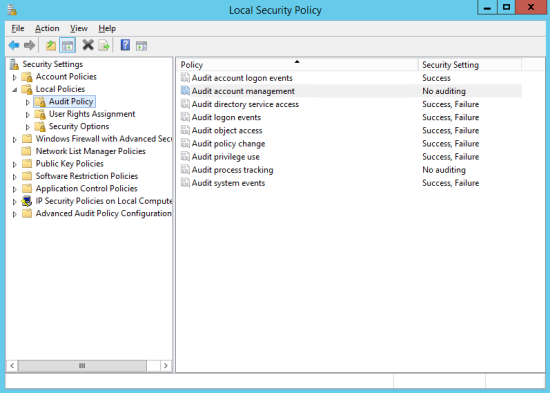
Task: Click the Local Security Policy title bar icon
Action: click(12, 10)
